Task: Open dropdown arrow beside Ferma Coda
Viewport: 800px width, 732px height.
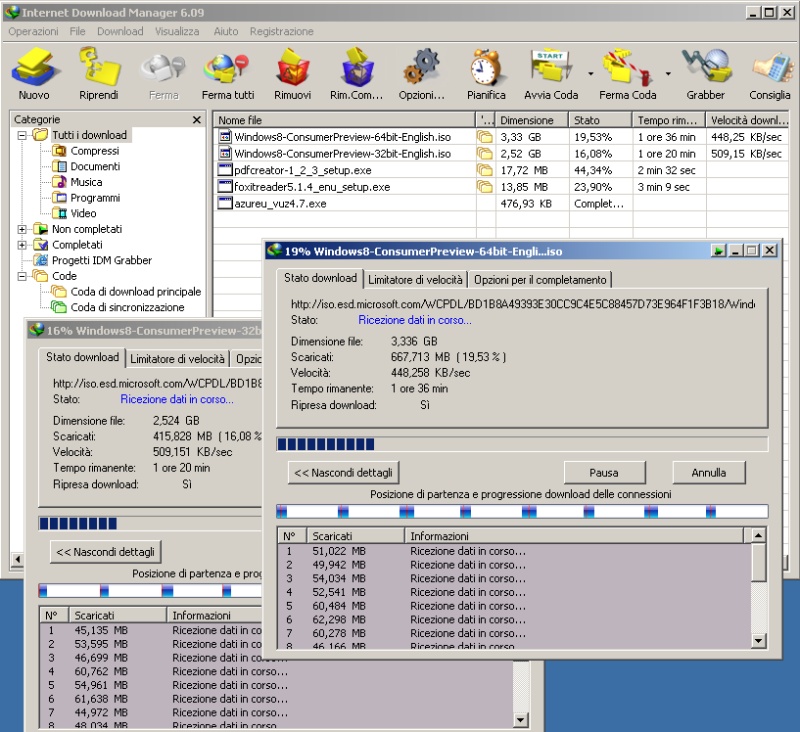Action: pyautogui.click(x=667, y=74)
